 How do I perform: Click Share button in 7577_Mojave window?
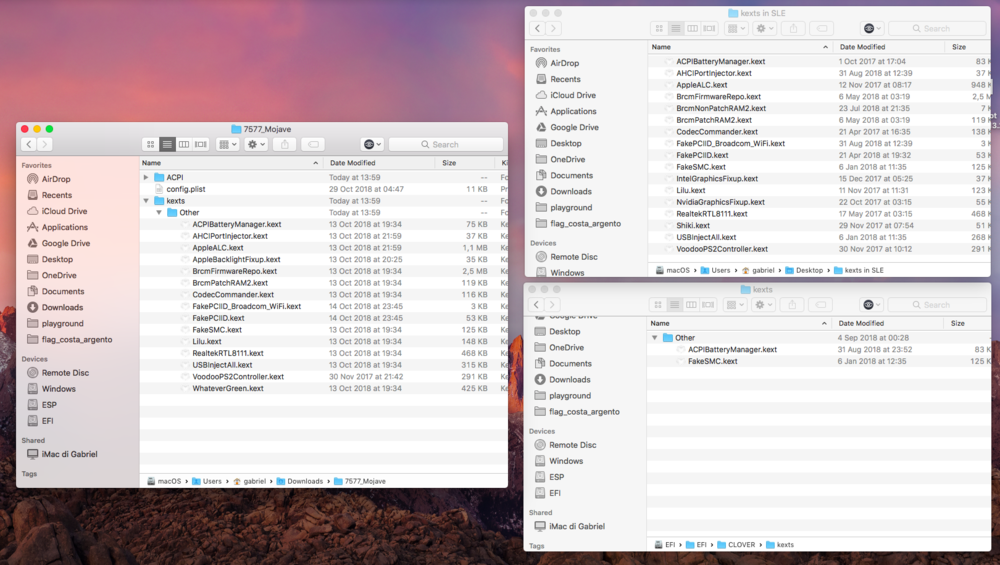[x=284, y=145]
